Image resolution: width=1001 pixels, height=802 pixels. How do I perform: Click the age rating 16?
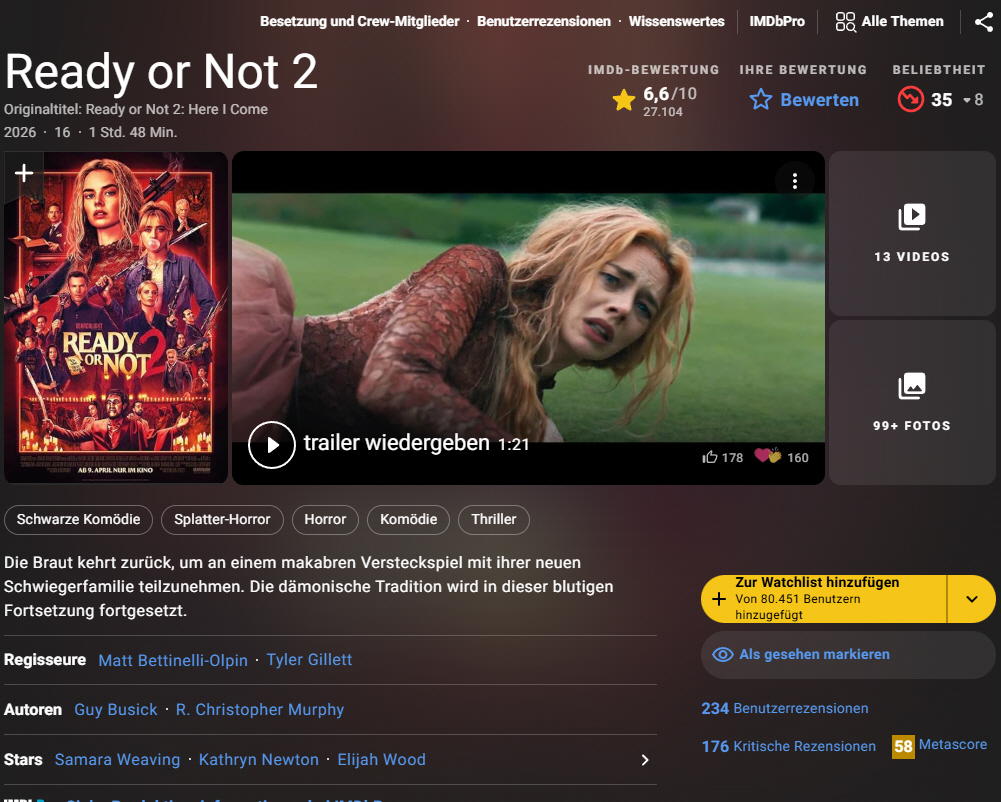(x=62, y=132)
